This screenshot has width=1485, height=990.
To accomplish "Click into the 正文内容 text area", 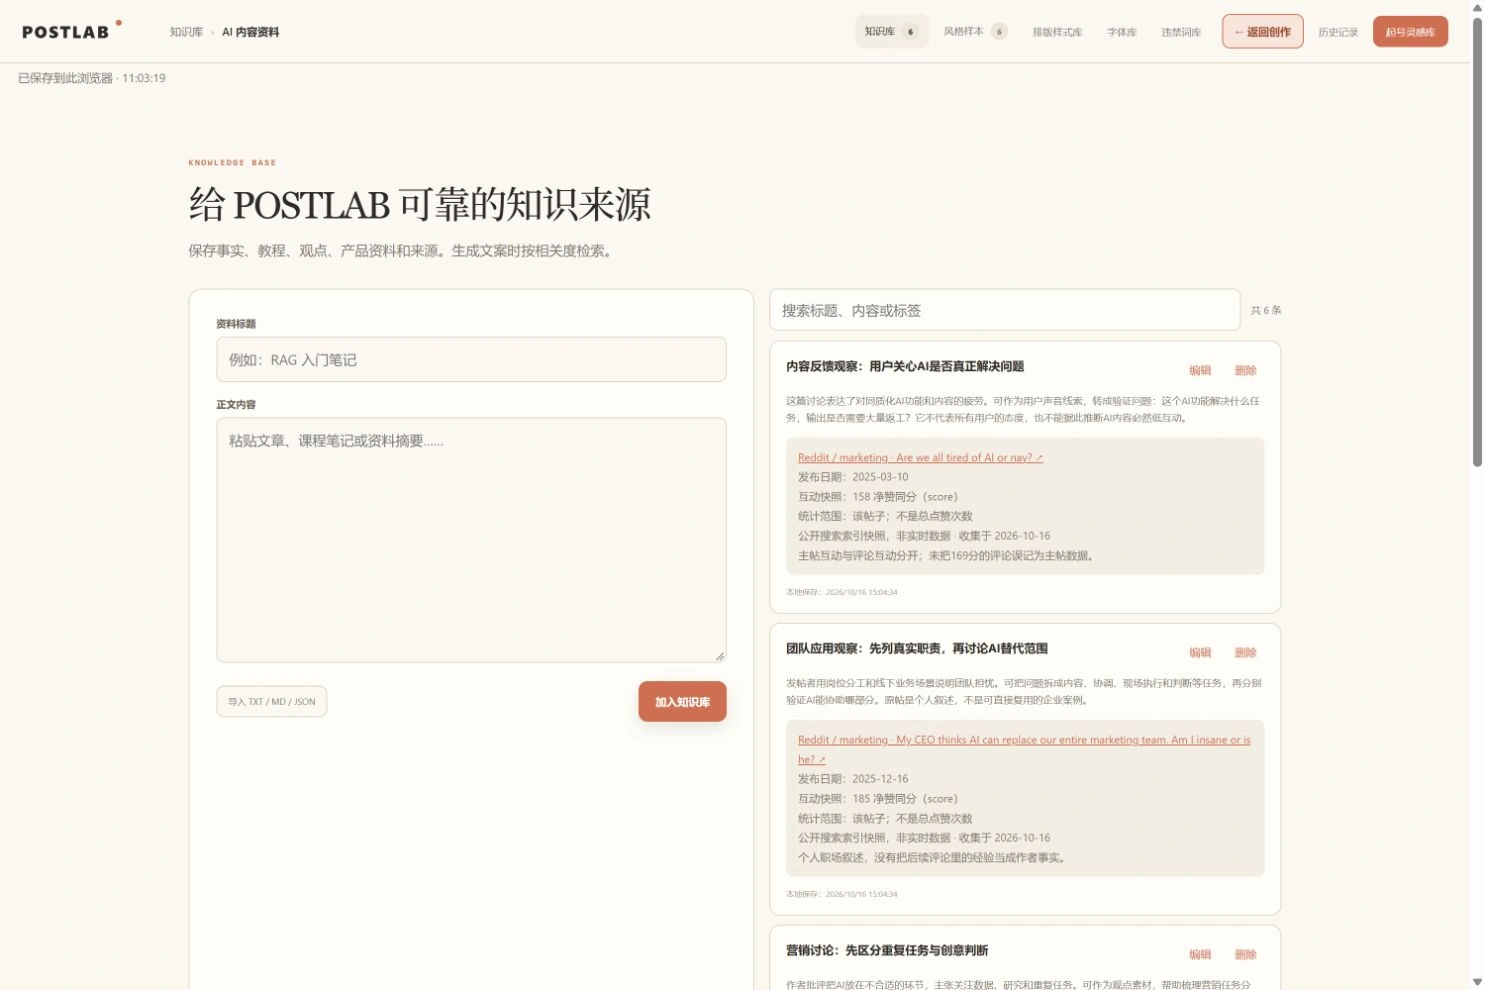I will tap(471, 540).
